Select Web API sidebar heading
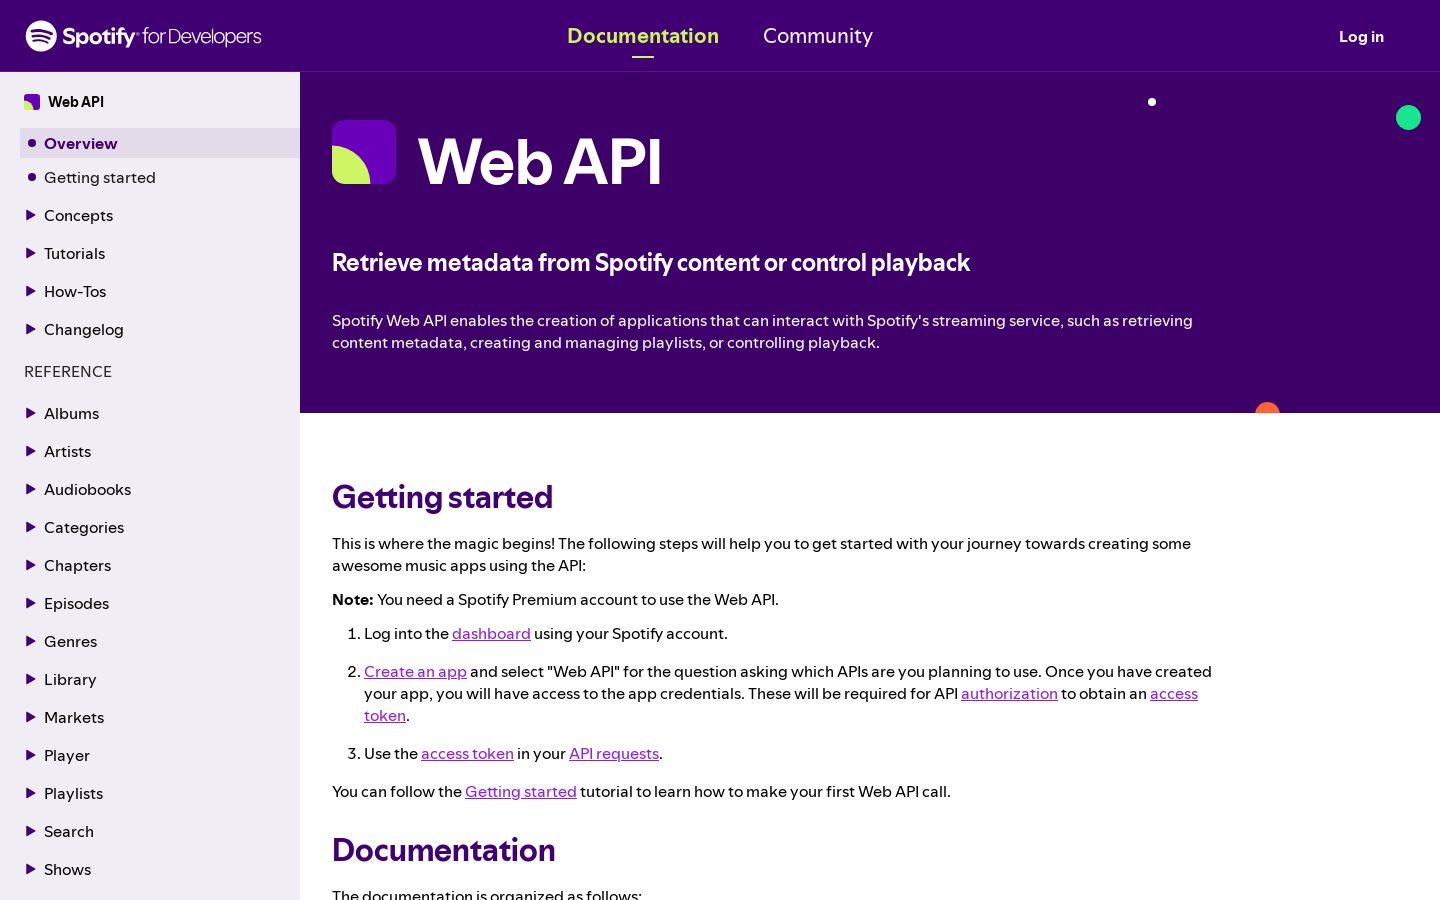This screenshot has height=900, width=1440. [76, 102]
